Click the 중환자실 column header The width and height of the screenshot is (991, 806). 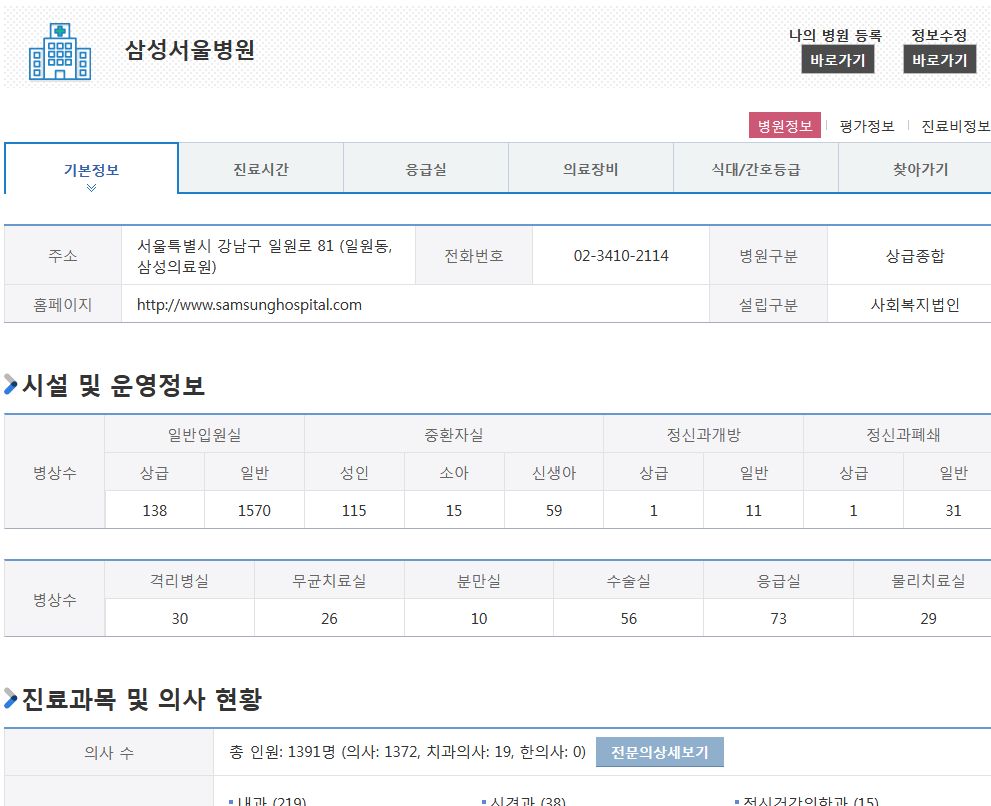pos(454,434)
